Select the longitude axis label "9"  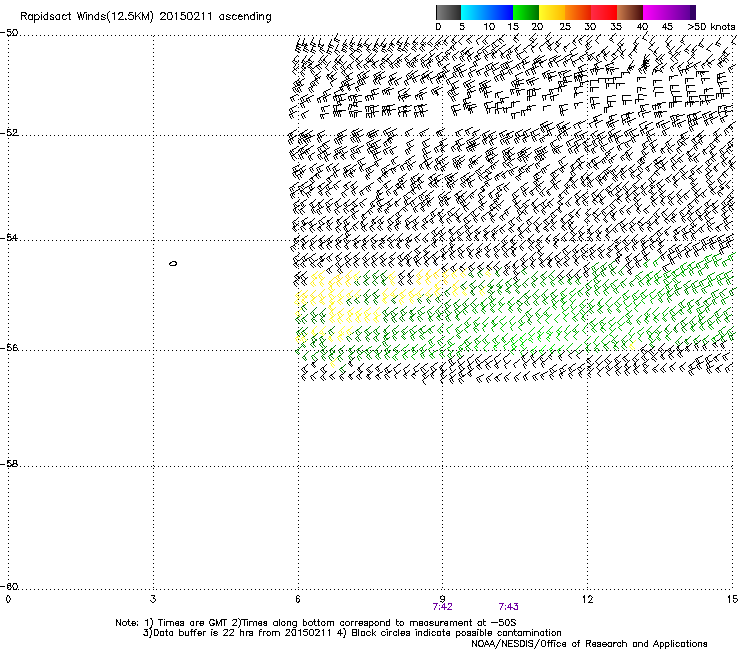click(x=442, y=599)
